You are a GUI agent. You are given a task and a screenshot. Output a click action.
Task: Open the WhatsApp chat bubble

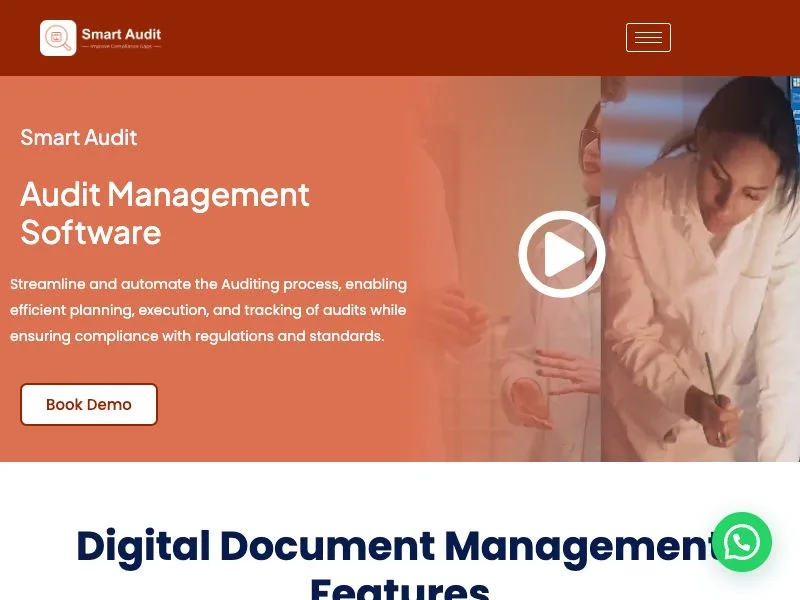(742, 542)
